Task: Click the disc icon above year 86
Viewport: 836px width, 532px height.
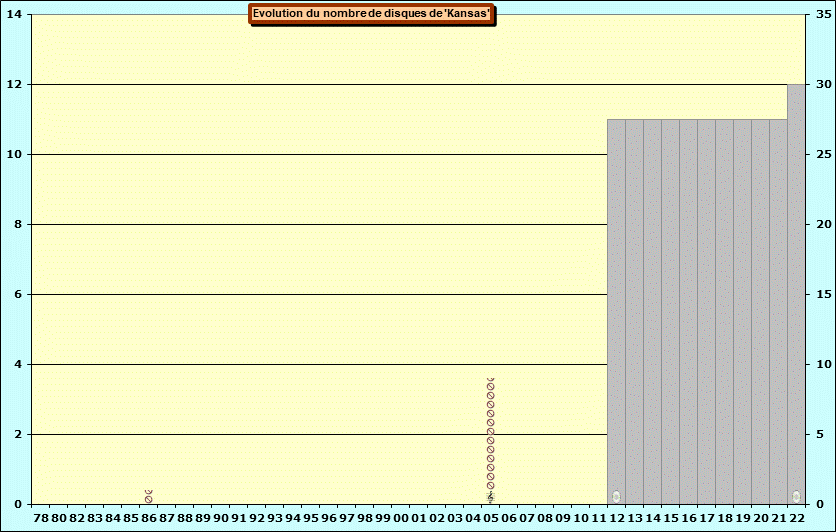Action: pos(148,497)
